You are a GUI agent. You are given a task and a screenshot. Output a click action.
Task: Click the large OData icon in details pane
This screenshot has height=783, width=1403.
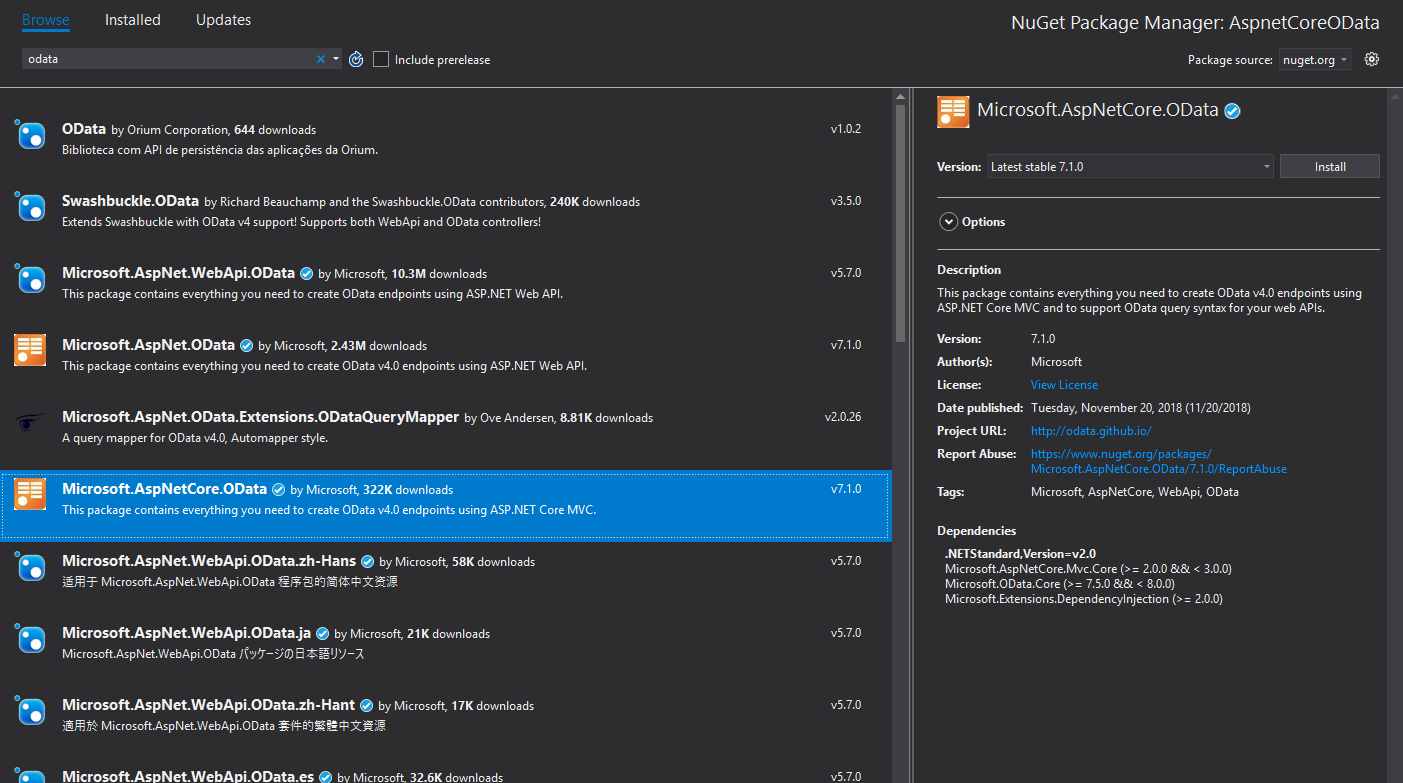(x=953, y=112)
